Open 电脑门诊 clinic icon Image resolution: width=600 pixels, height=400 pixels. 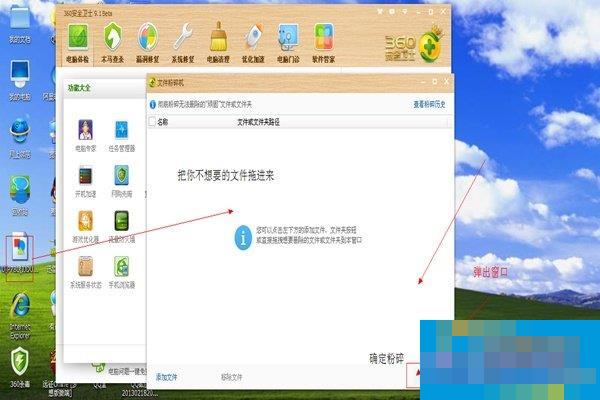(288, 43)
